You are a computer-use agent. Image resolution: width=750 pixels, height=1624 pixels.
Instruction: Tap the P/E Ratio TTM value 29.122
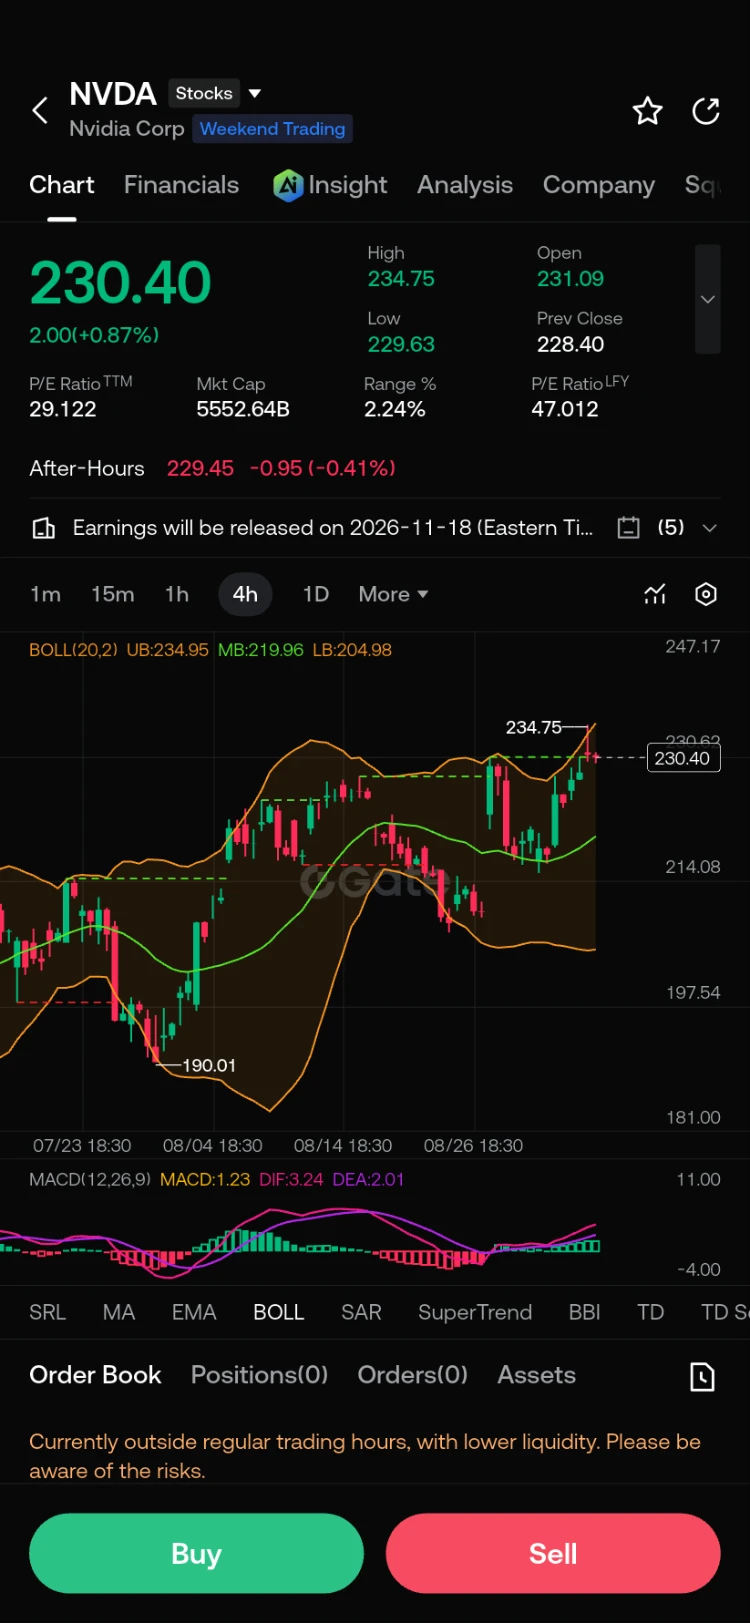(63, 409)
